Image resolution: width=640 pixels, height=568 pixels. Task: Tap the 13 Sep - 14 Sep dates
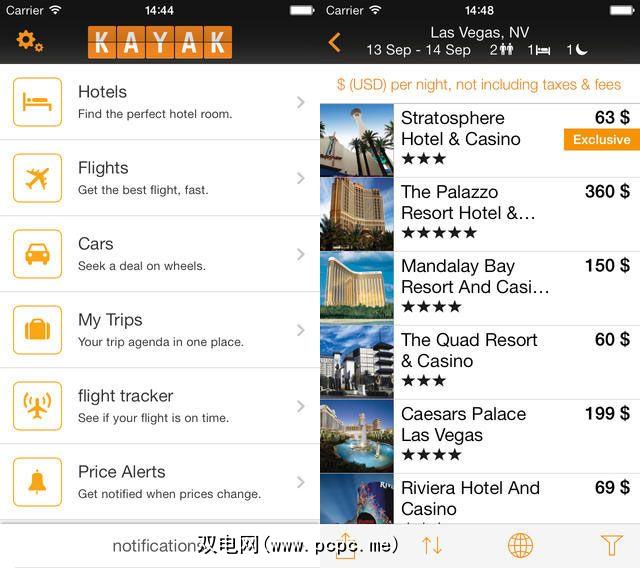pos(418,50)
